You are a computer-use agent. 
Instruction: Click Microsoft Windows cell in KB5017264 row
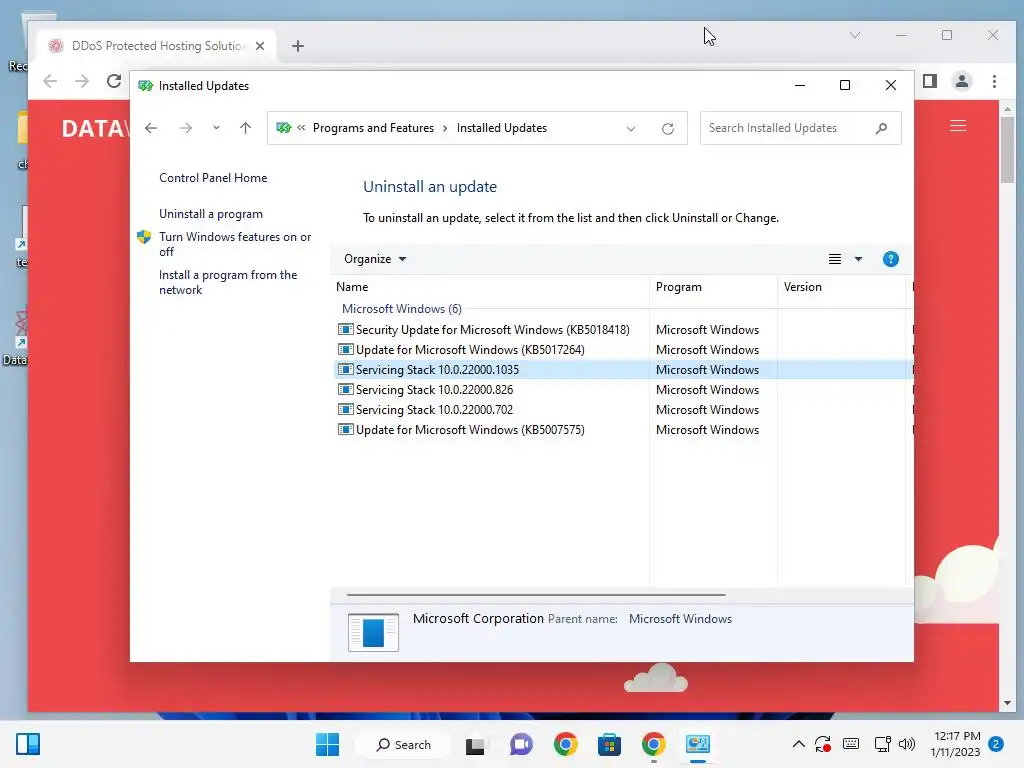707,350
